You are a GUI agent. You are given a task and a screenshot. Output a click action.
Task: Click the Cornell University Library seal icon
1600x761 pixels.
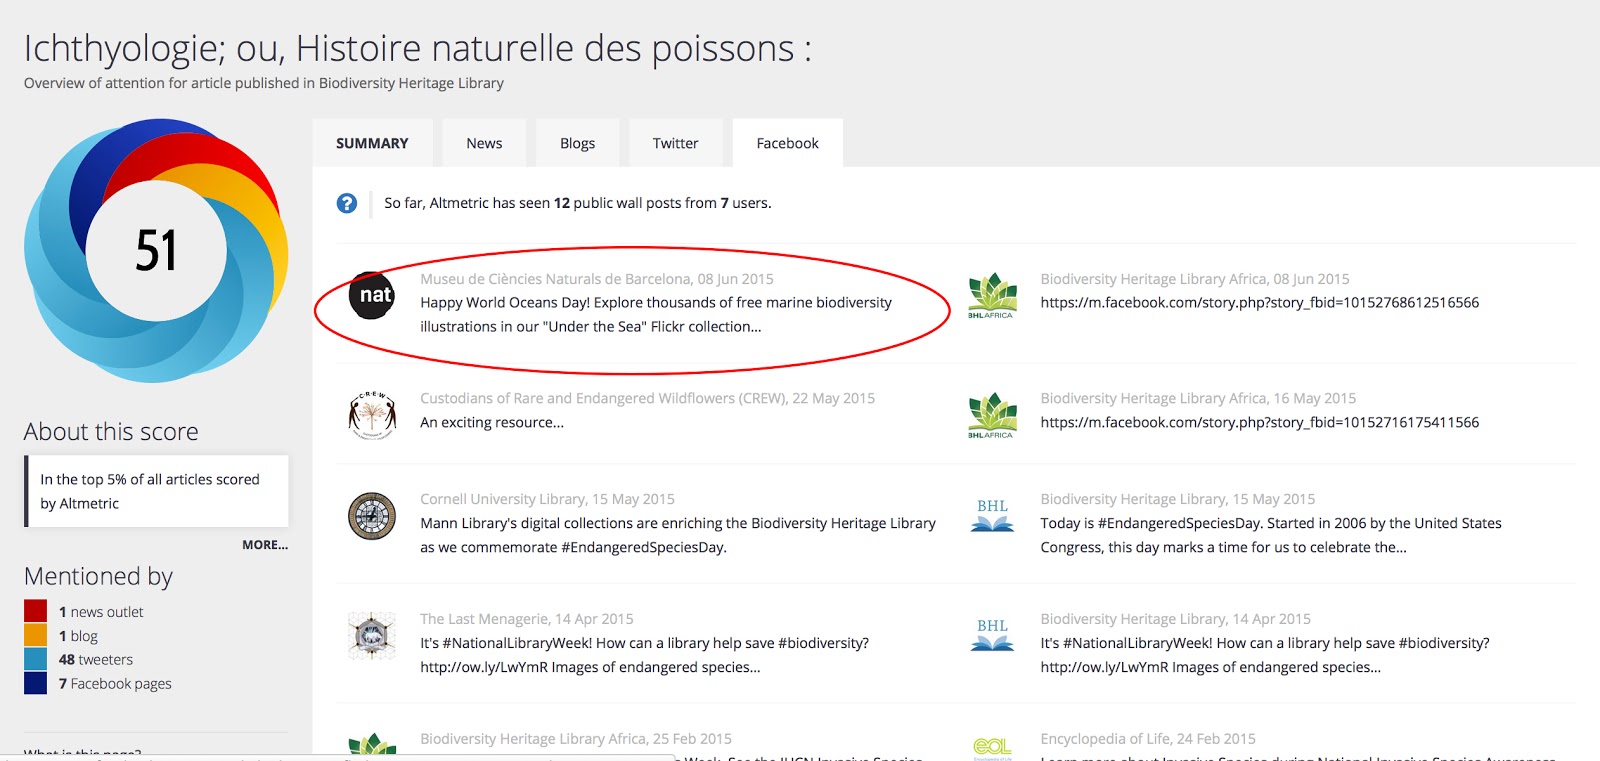coord(372,516)
